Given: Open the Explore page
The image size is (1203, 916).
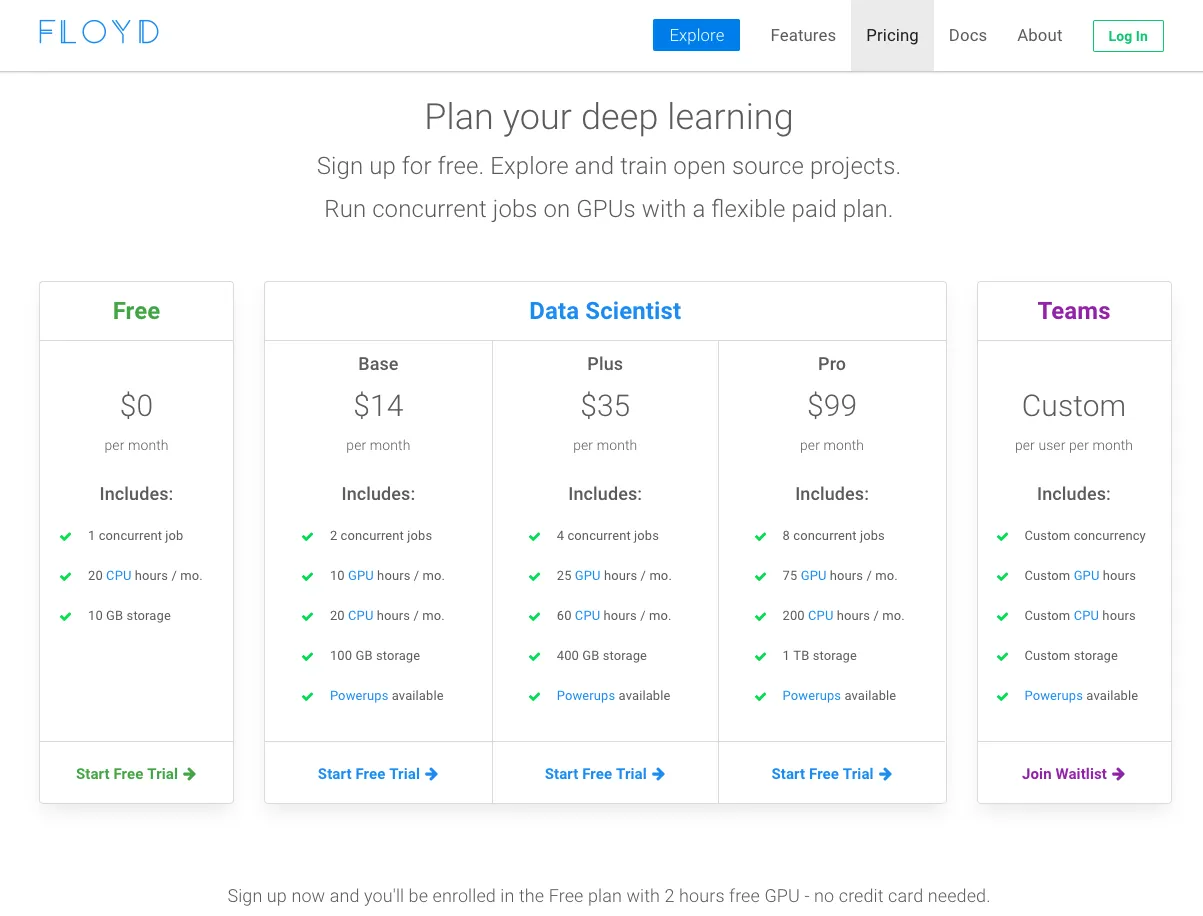Looking at the screenshot, I should [696, 35].
